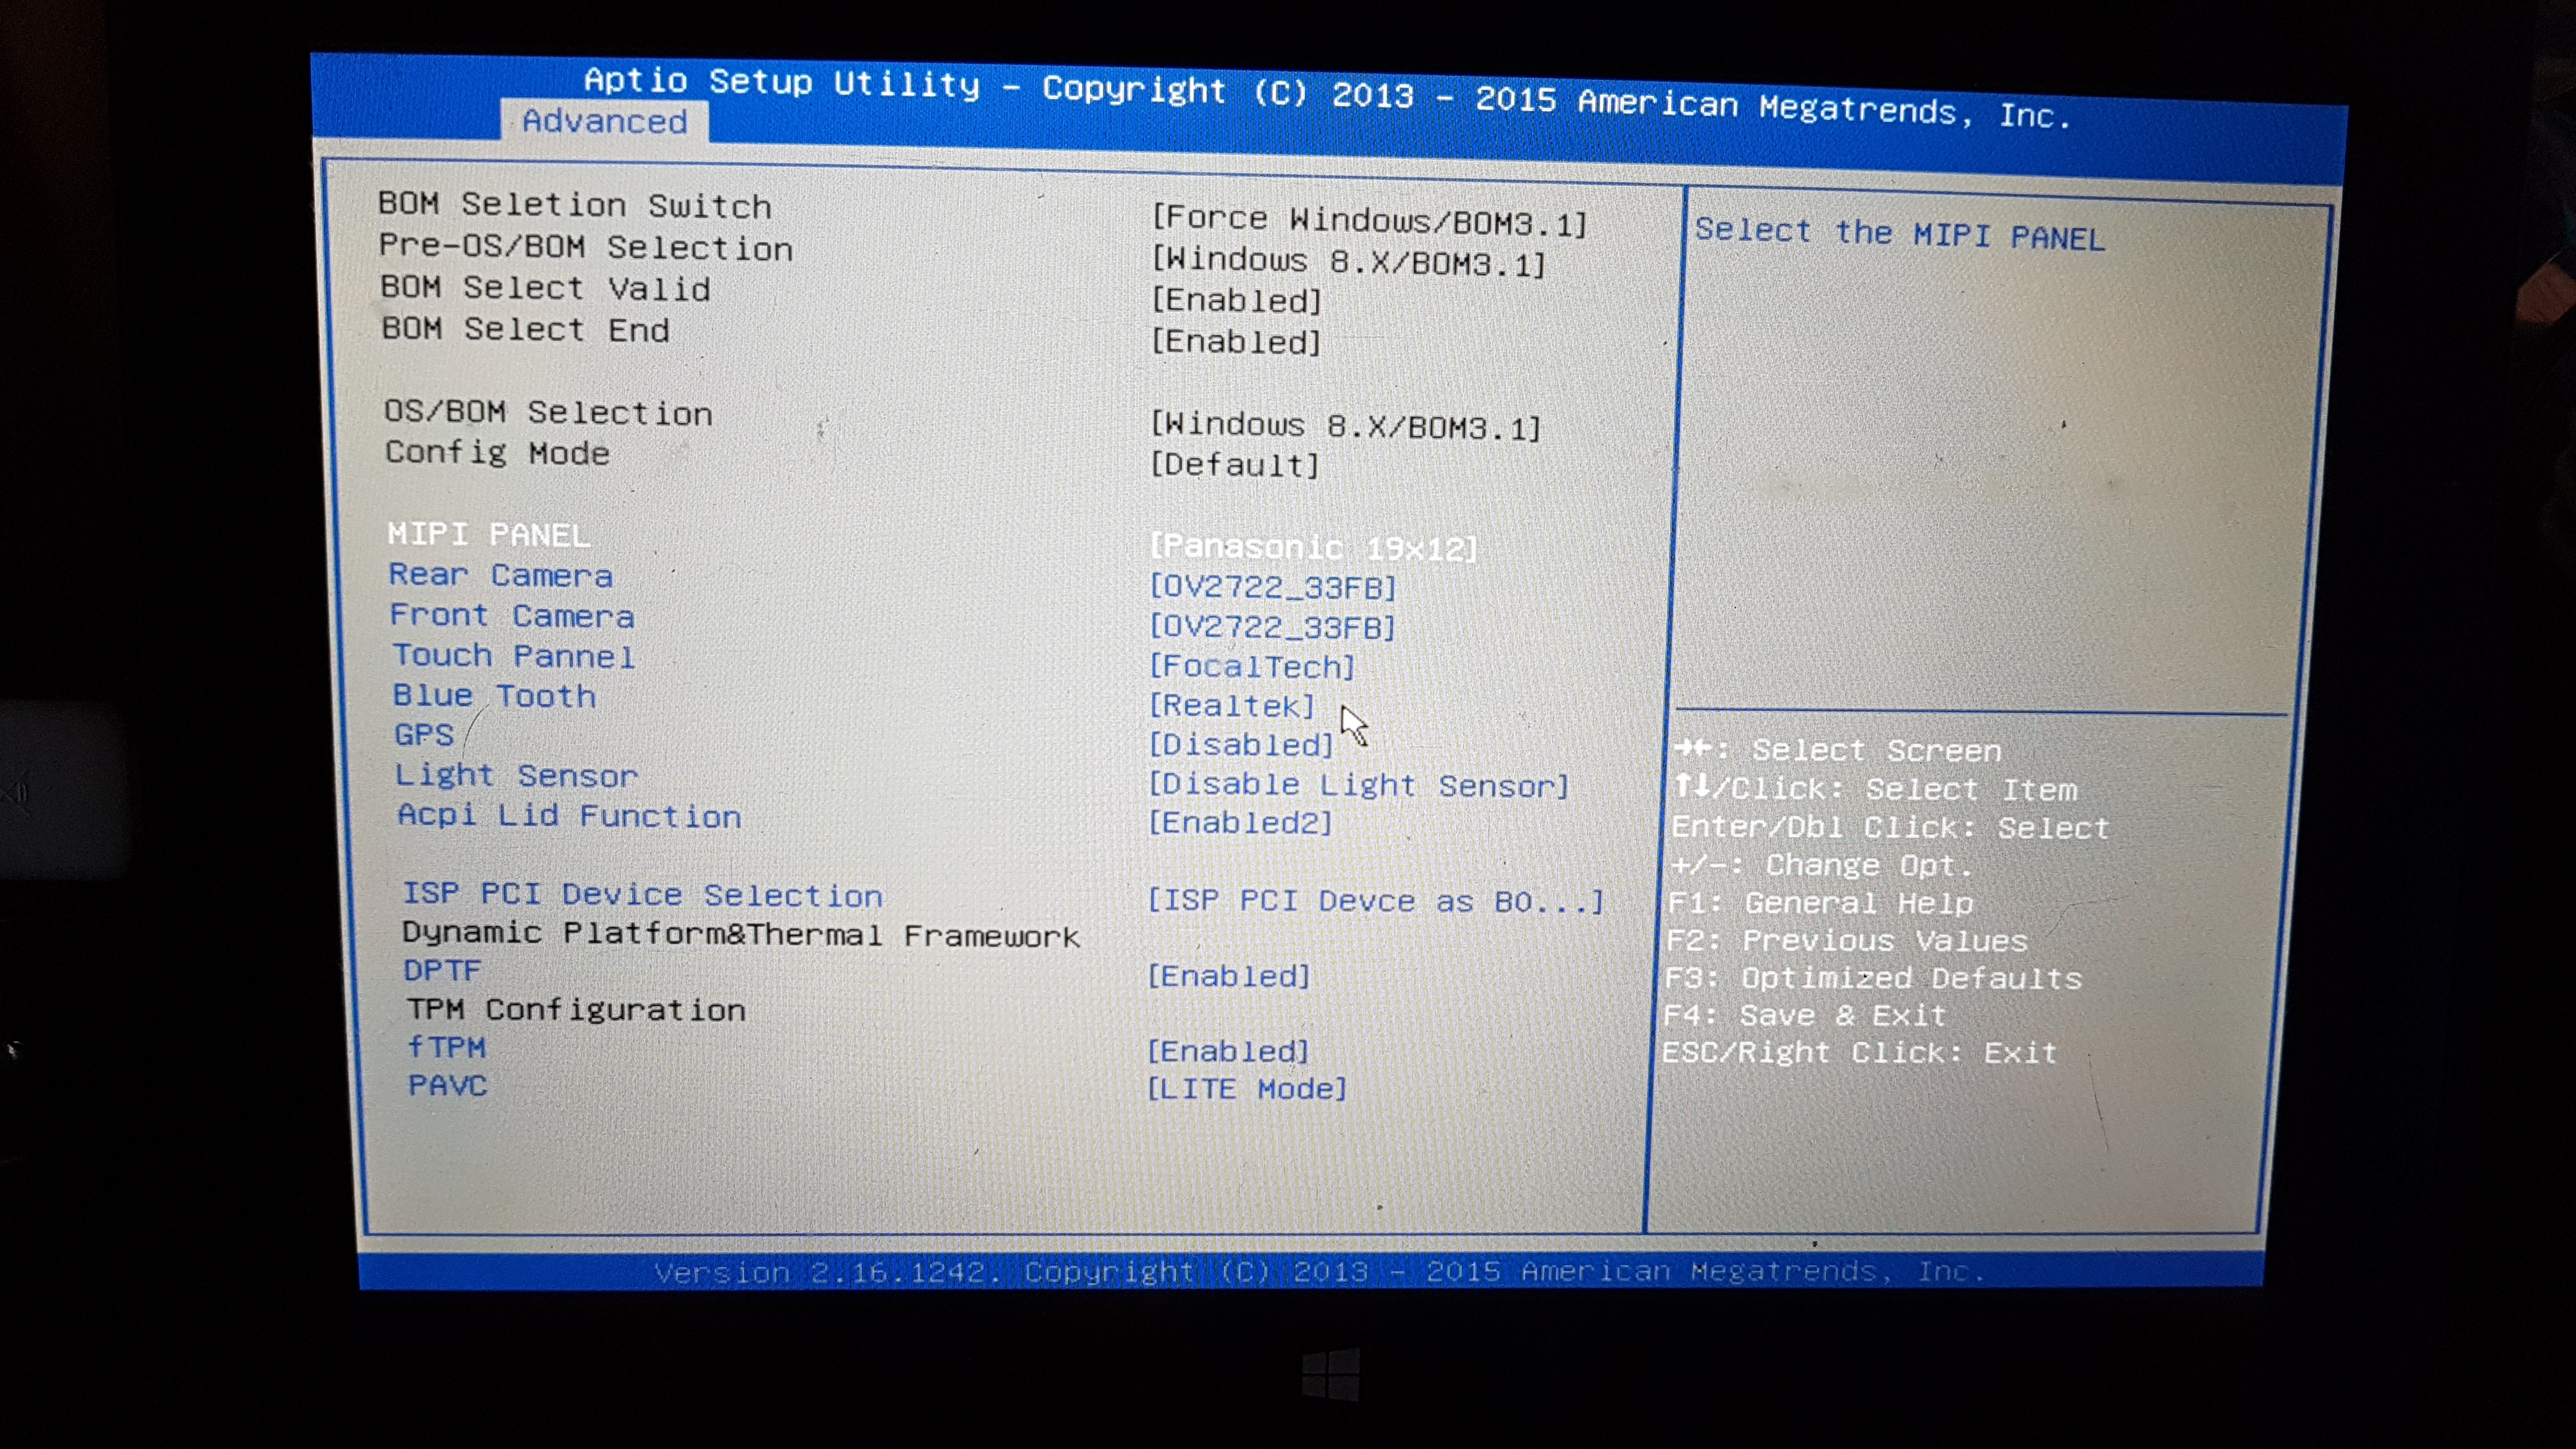This screenshot has height=1449, width=2576.
Task: Click TPM Configuration heading
Action: (x=576, y=1010)
